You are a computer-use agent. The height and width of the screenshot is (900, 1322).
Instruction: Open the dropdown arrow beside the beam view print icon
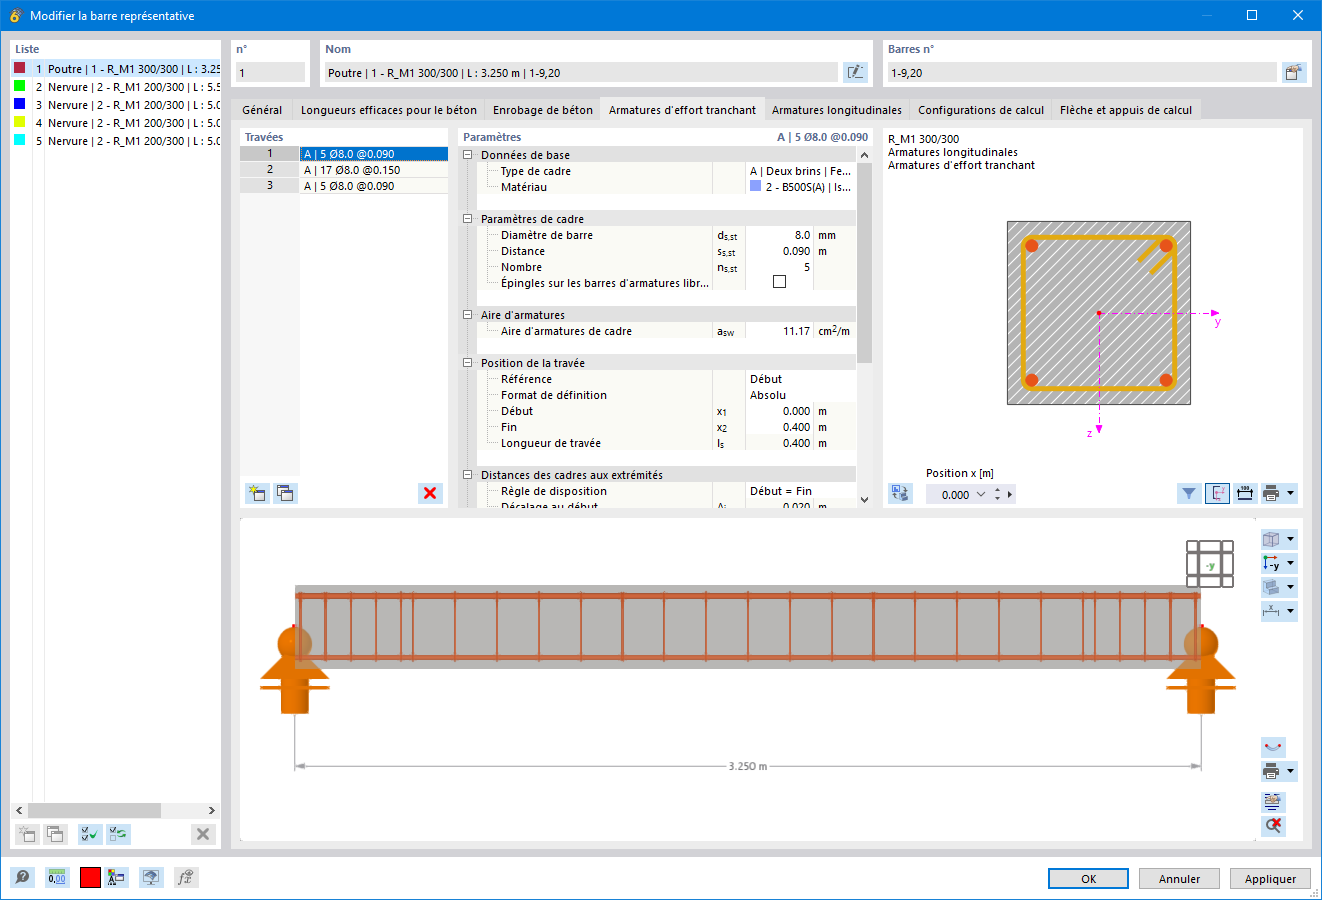[1291, 771]
